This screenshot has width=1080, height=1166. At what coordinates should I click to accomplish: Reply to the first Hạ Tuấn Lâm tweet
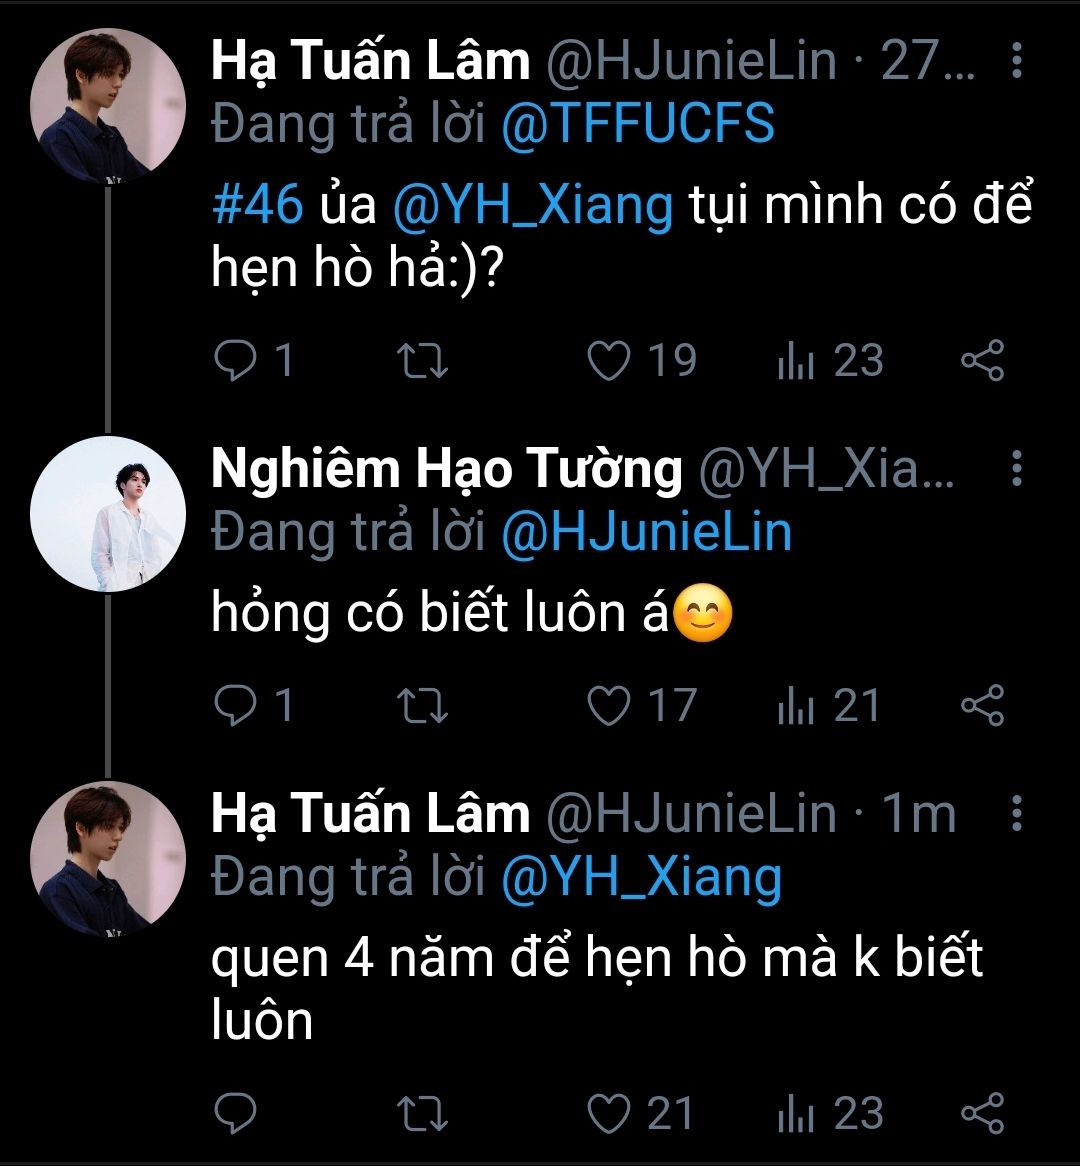237,361
